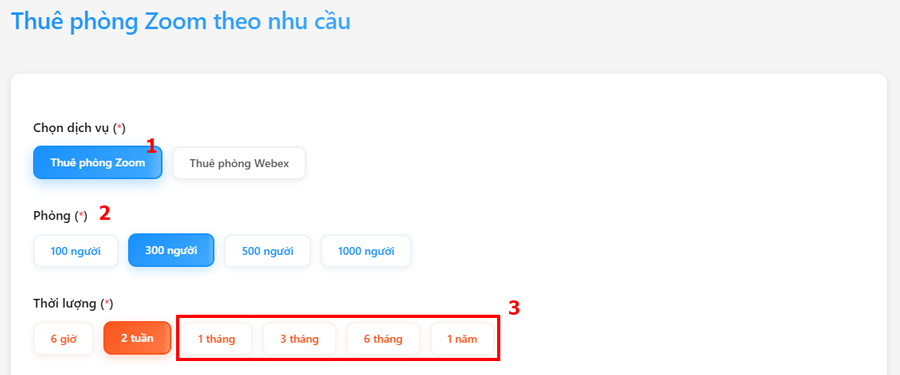This screenshot has height=375, width=900.
Task: Select the Thuê phòng Zoom service
Action: pos(98,163)
